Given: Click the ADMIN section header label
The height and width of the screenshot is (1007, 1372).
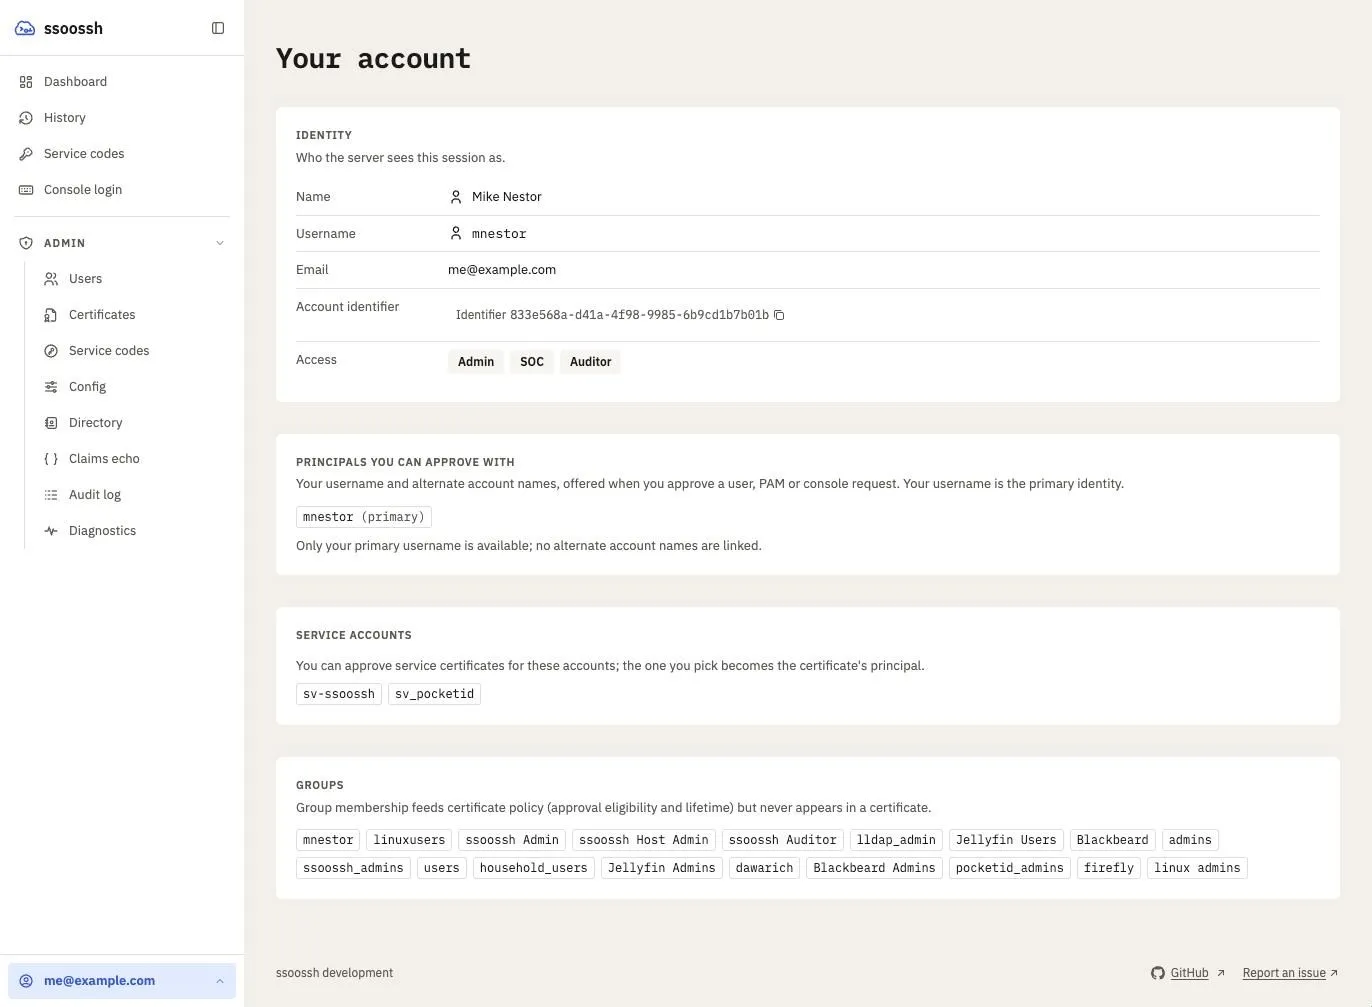Looking at the screenshot, I should point(64,243).
